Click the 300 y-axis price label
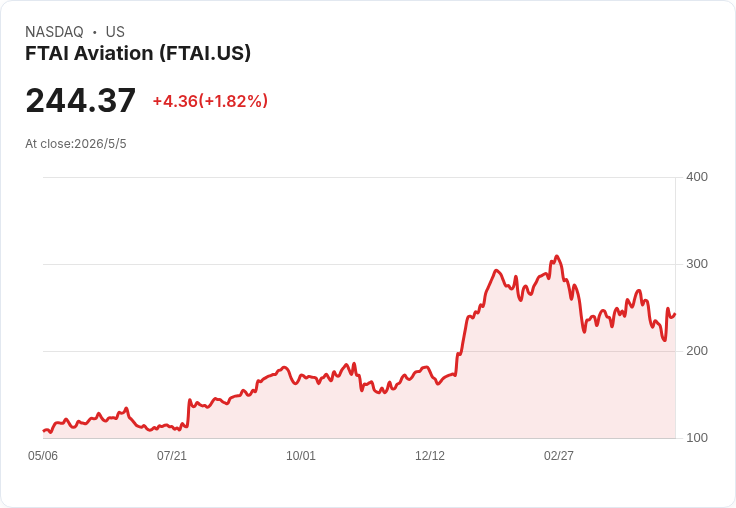Image resolution: width=736 pixels, height=508 pixels. click(x=697, y=264)
